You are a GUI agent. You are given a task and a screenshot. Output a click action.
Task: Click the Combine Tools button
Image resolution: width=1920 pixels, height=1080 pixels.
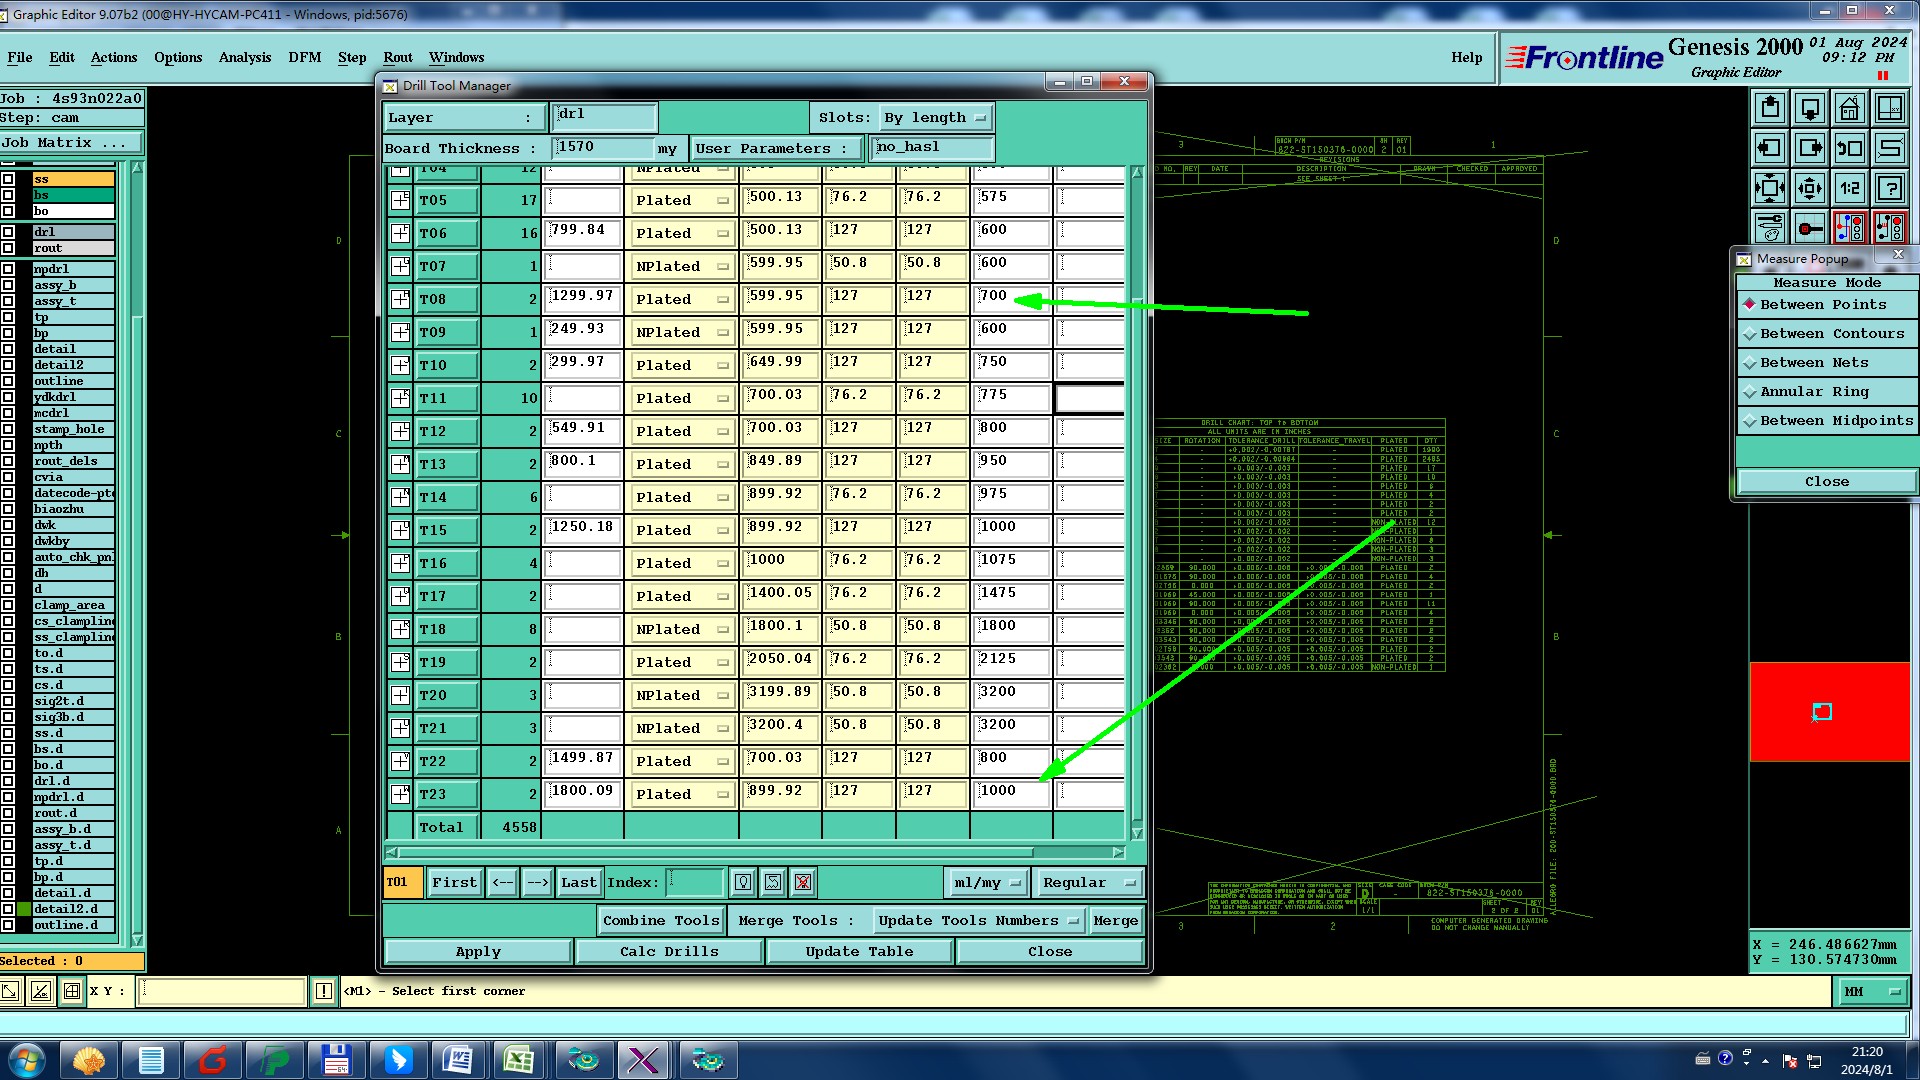coord(660,921)
